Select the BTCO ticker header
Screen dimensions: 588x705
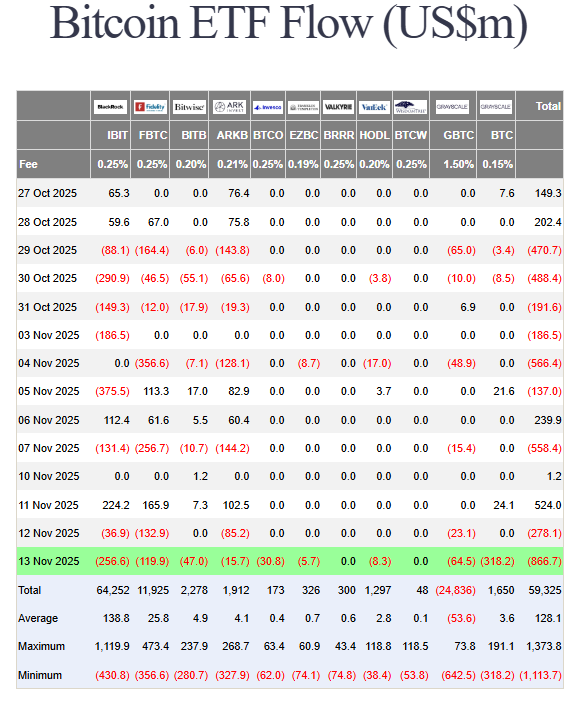tap(268, 135)
